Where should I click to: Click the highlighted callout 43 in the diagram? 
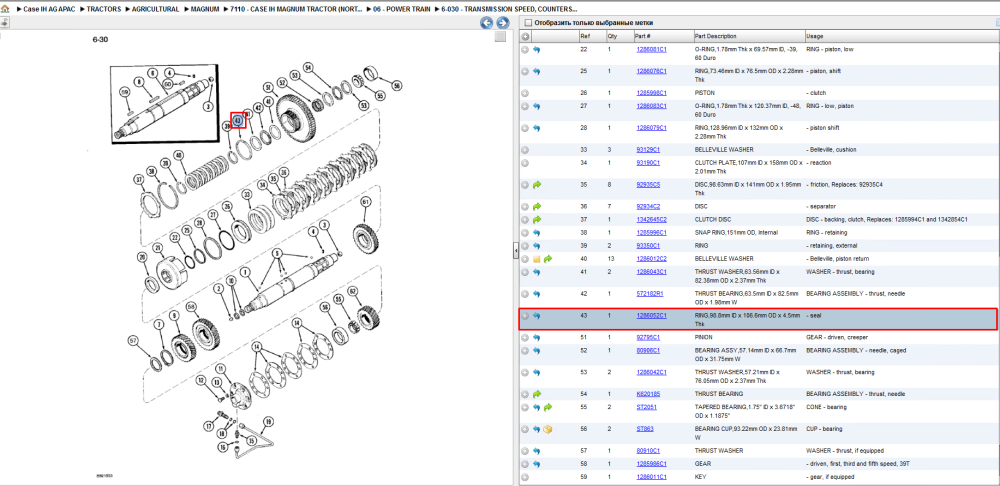[x=238, y=120]
